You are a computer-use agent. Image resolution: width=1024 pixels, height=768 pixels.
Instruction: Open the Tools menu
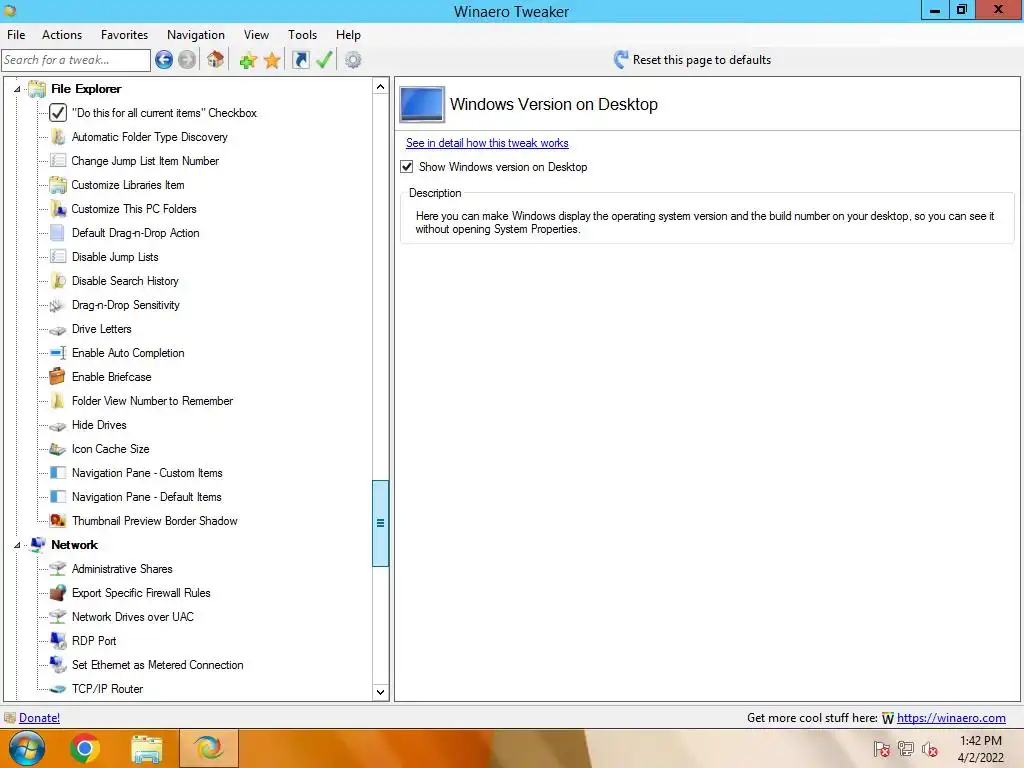(x=302, y=35)
